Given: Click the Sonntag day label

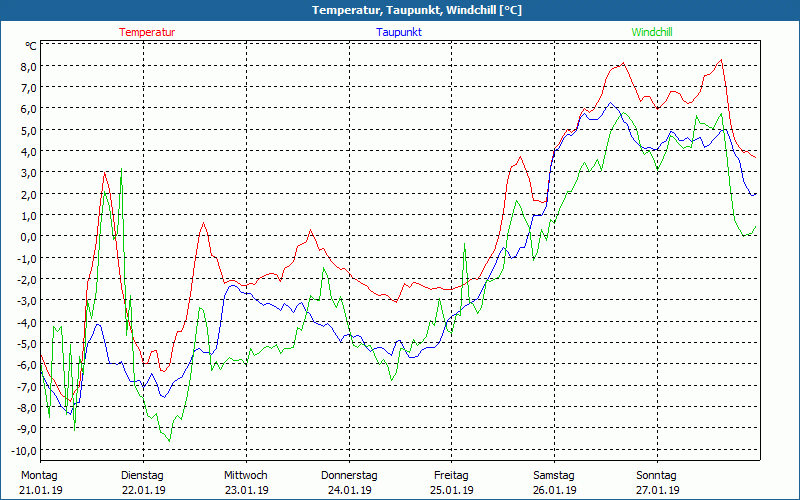Looking at the screenshot, I should [656, 476].
